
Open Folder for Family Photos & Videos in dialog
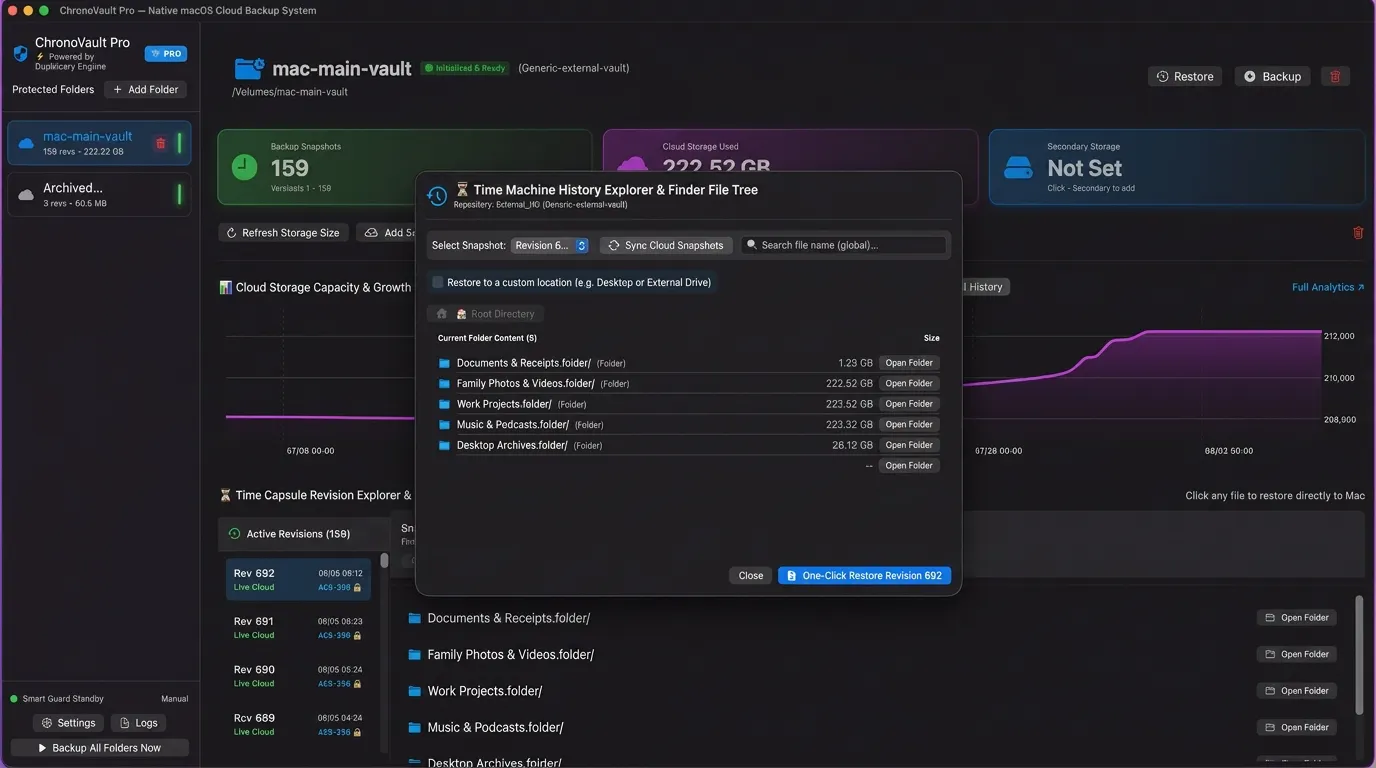(909, 383)
